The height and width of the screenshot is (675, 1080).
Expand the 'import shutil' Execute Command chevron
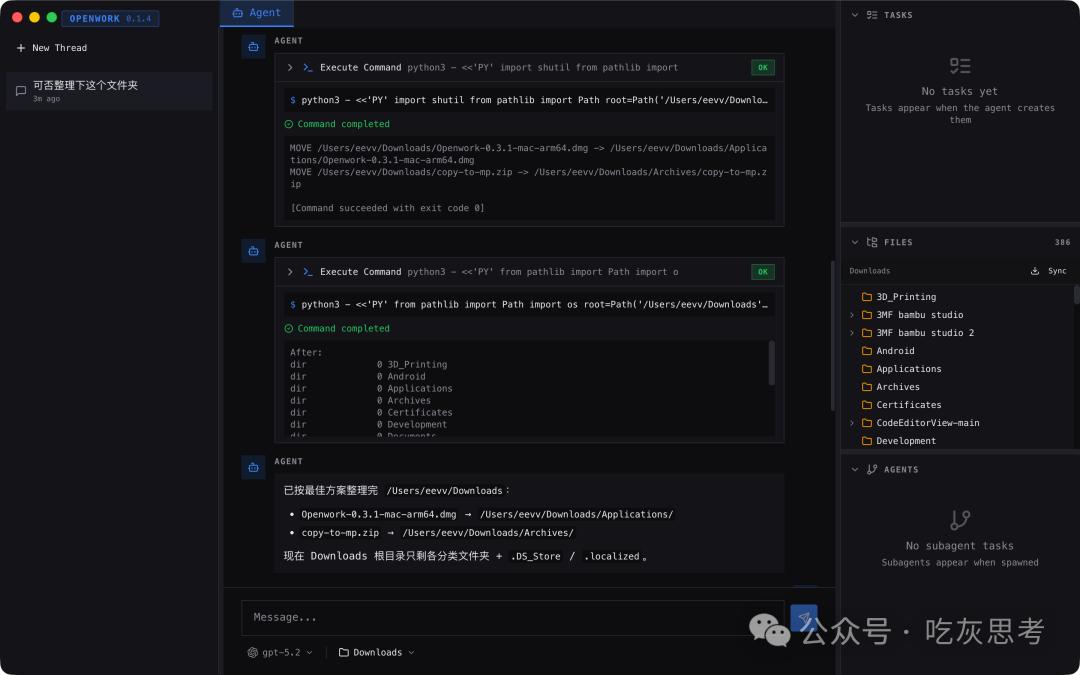(x=290, y=68)
